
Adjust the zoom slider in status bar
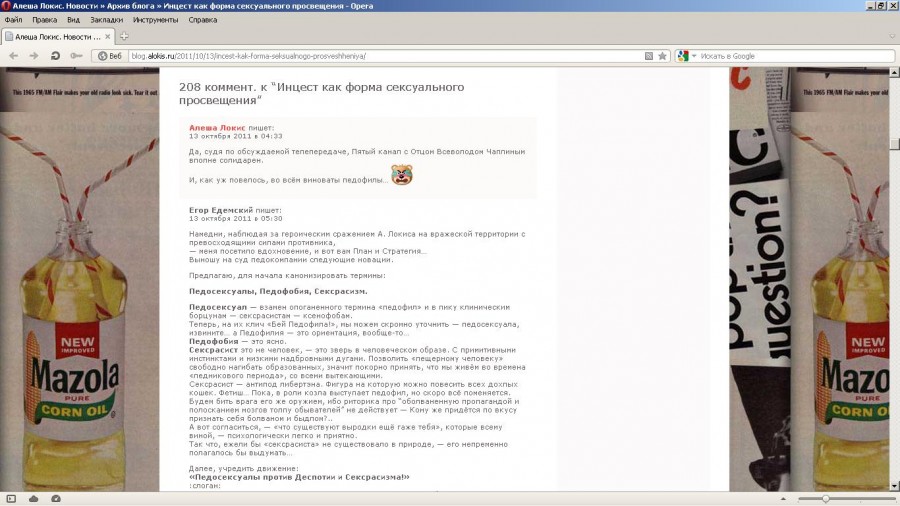825,498
